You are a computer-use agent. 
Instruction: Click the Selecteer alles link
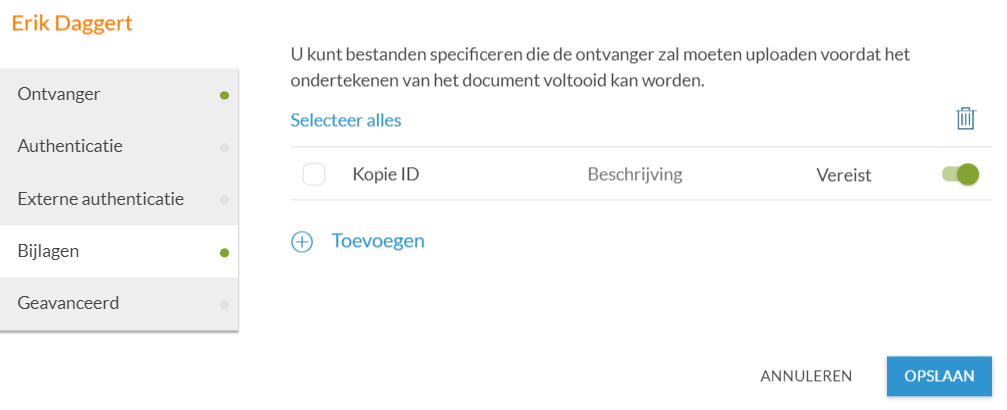[x=346, y=120]
